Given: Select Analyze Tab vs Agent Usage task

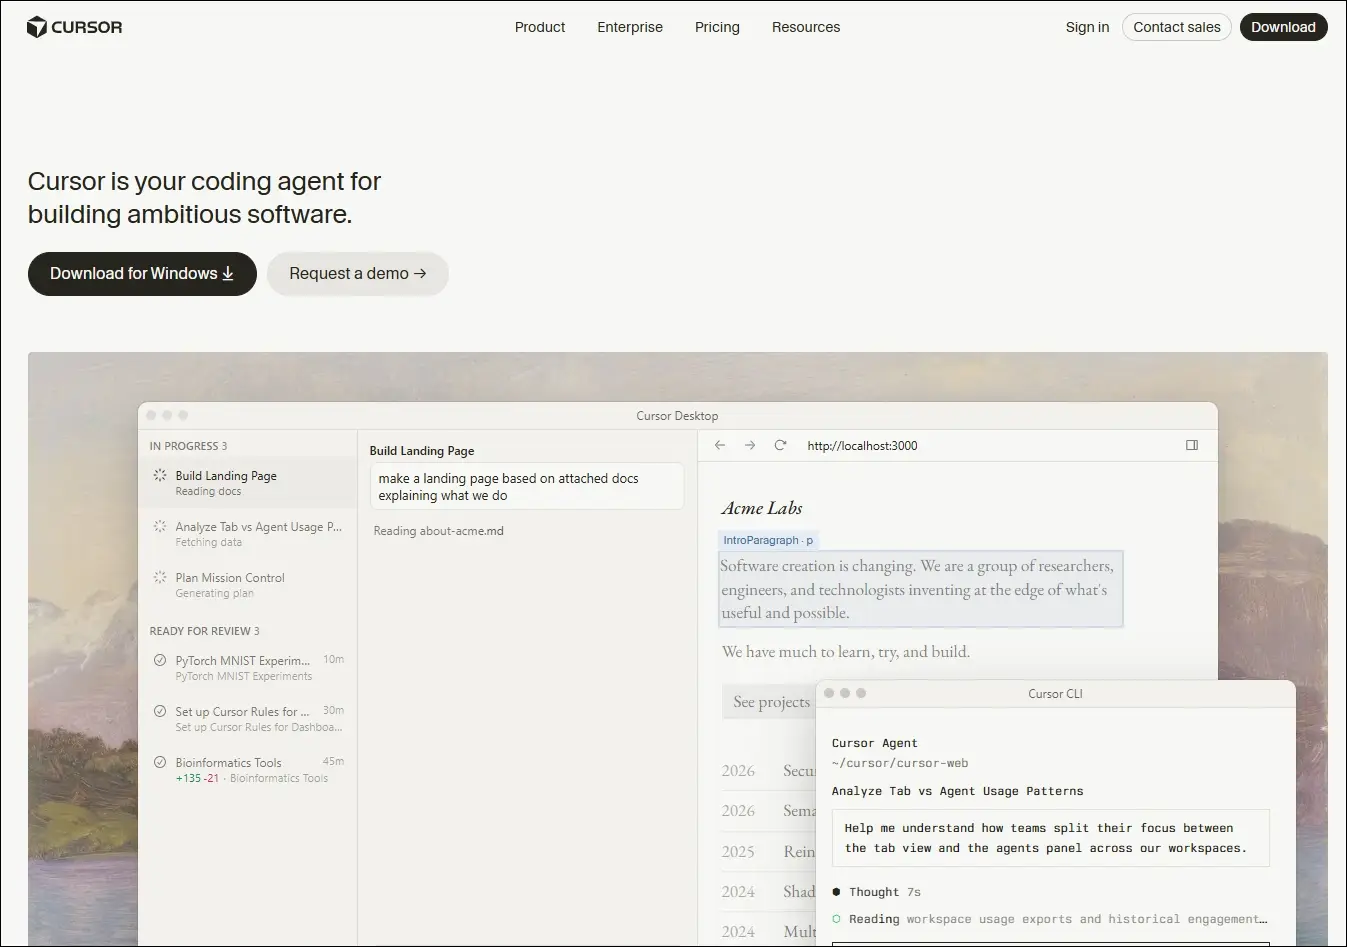Looking at the screenshot, I should click(x=247, y=534).
